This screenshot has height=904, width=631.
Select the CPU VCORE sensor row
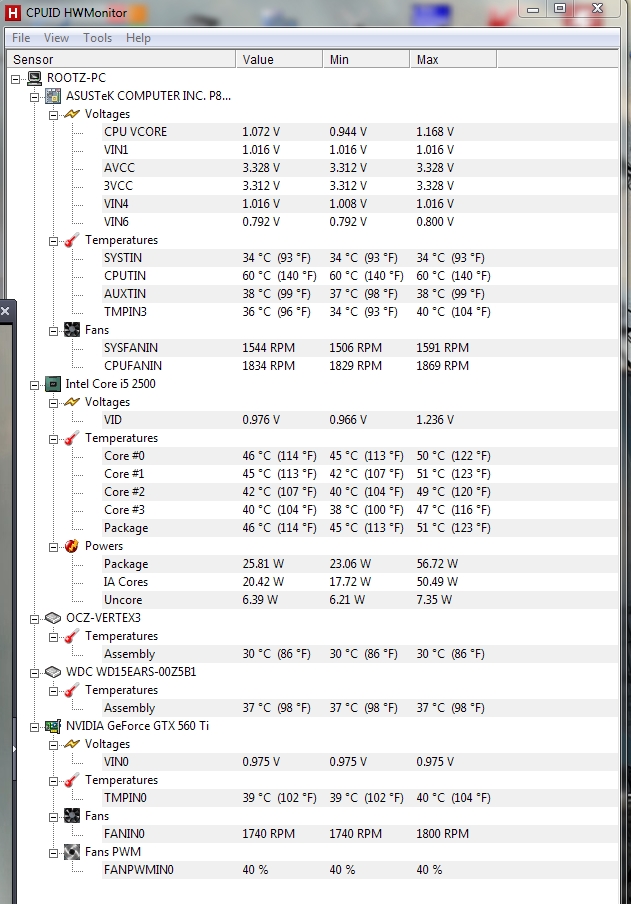click(x=135, y=132)
